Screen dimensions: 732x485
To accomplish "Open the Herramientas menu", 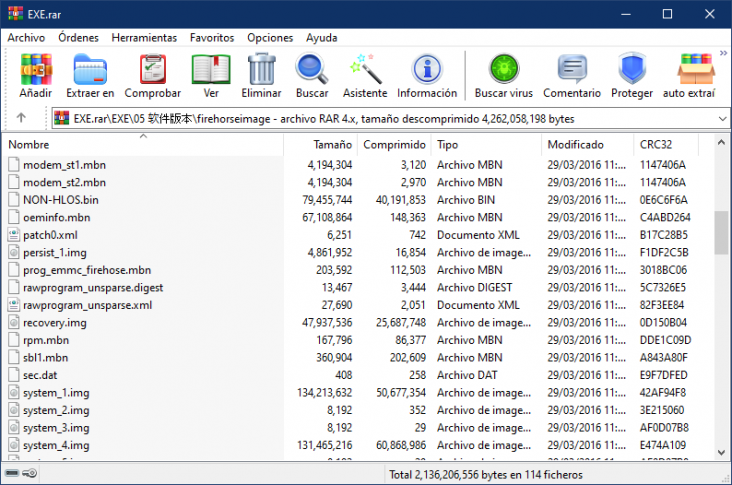I will pos(144,38).
